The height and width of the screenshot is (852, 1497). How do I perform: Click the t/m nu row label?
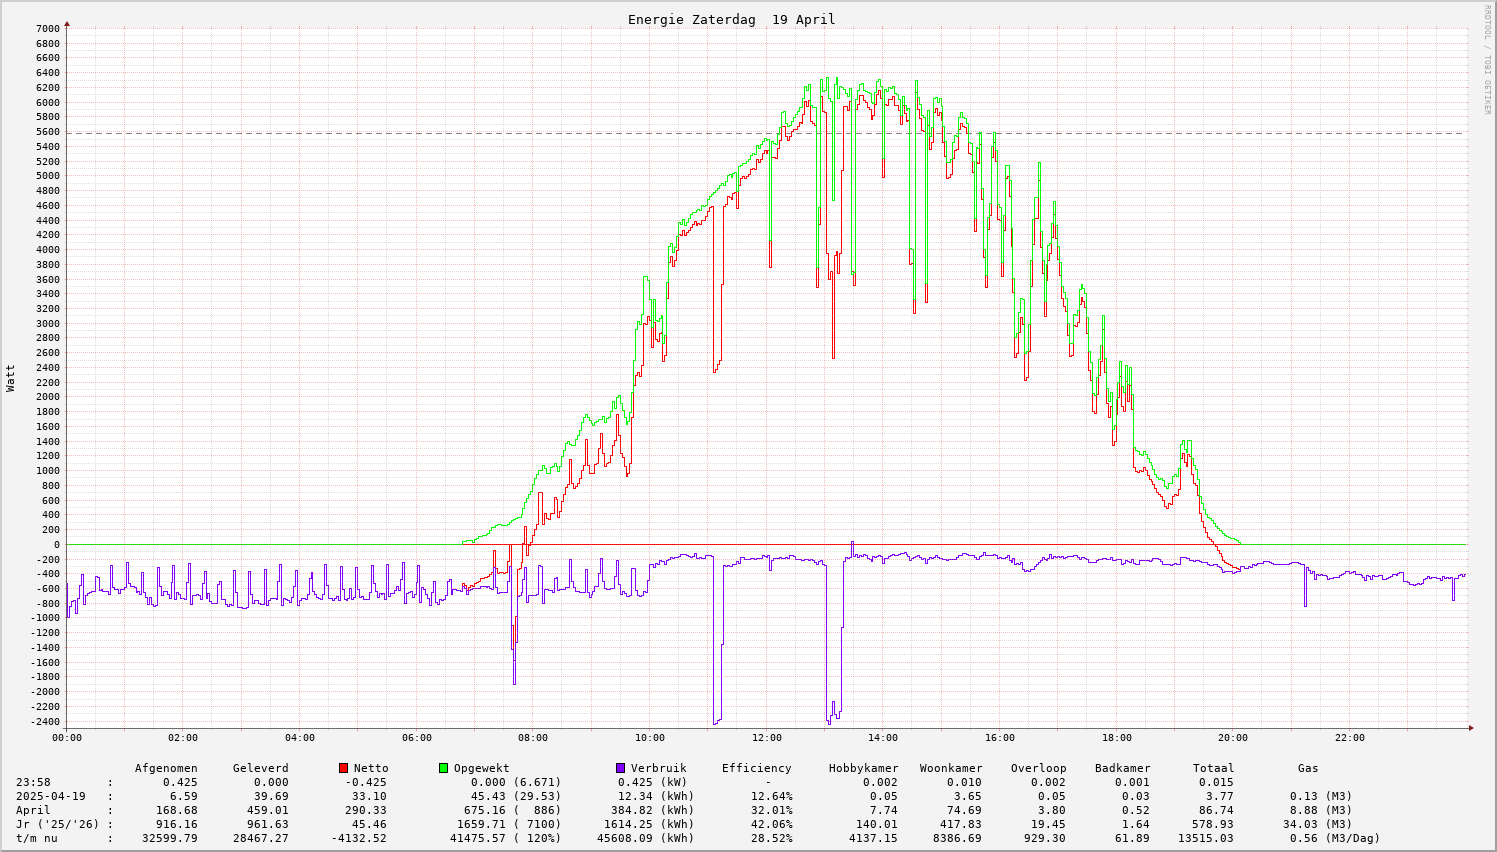pos(36,838)
